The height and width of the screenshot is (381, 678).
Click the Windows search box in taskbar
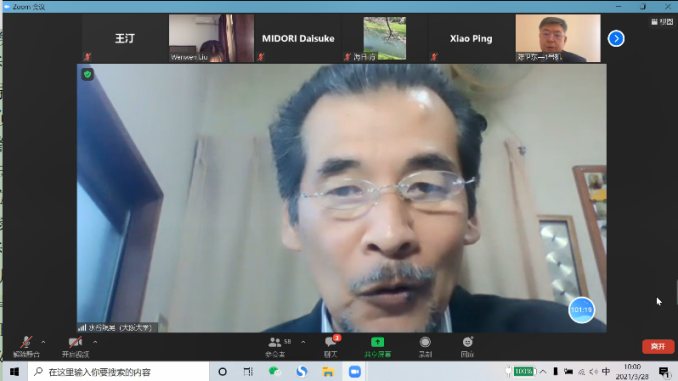click(x=118, y=372)
